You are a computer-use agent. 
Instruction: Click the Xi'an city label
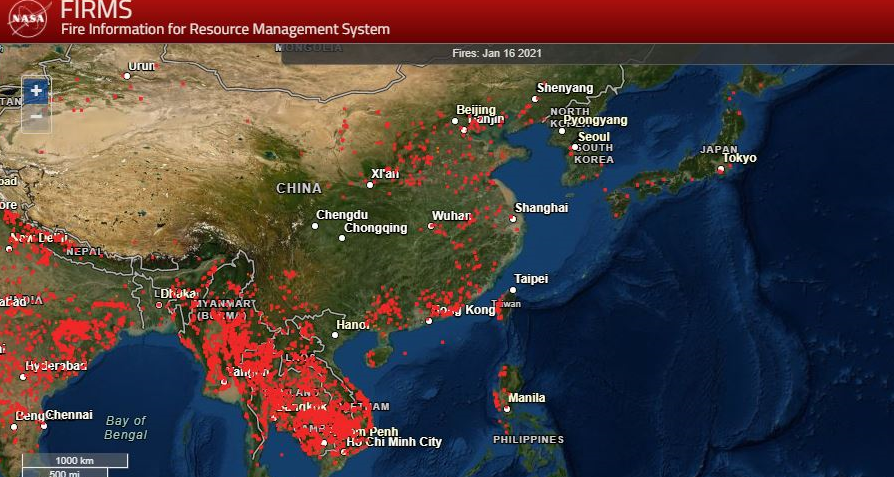[385, 174]
